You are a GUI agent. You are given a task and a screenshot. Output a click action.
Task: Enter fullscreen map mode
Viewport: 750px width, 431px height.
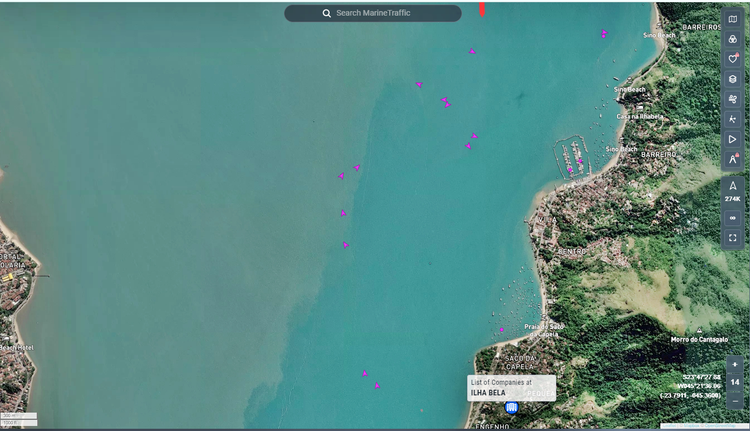[x=733, y=238]
